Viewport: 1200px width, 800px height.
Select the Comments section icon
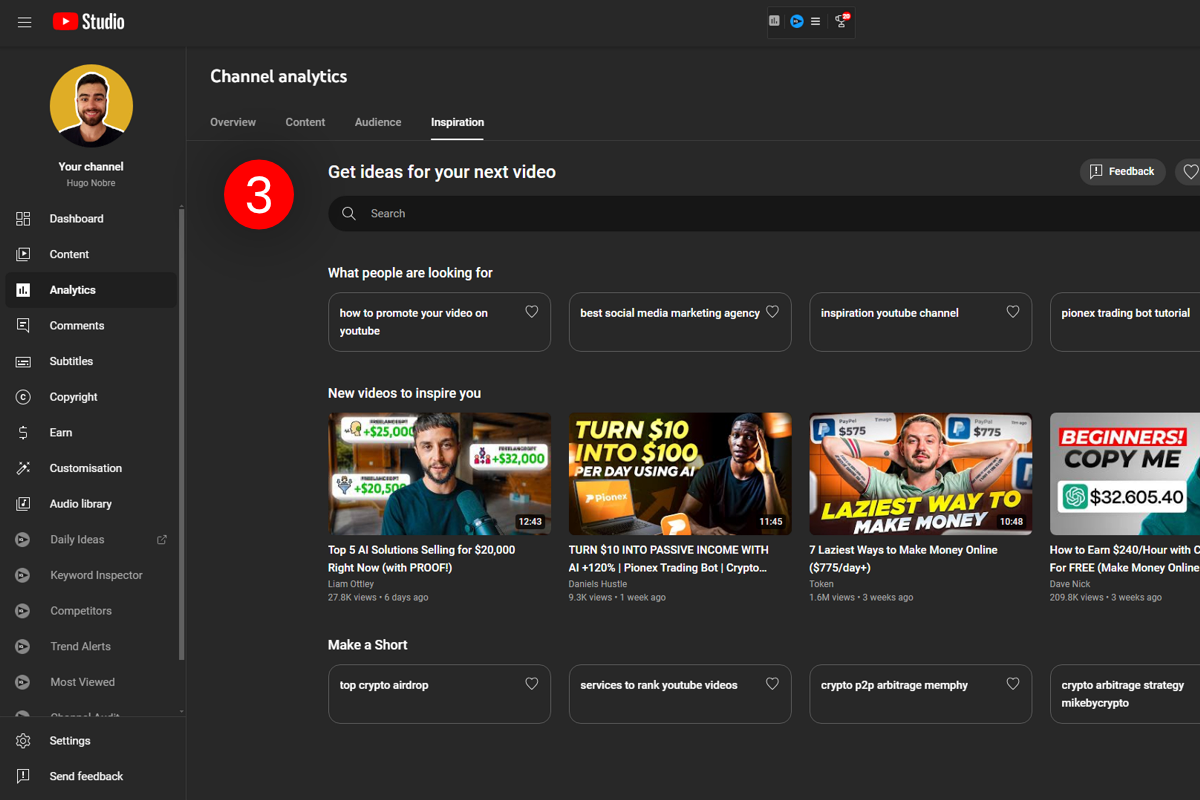(22, 325)
